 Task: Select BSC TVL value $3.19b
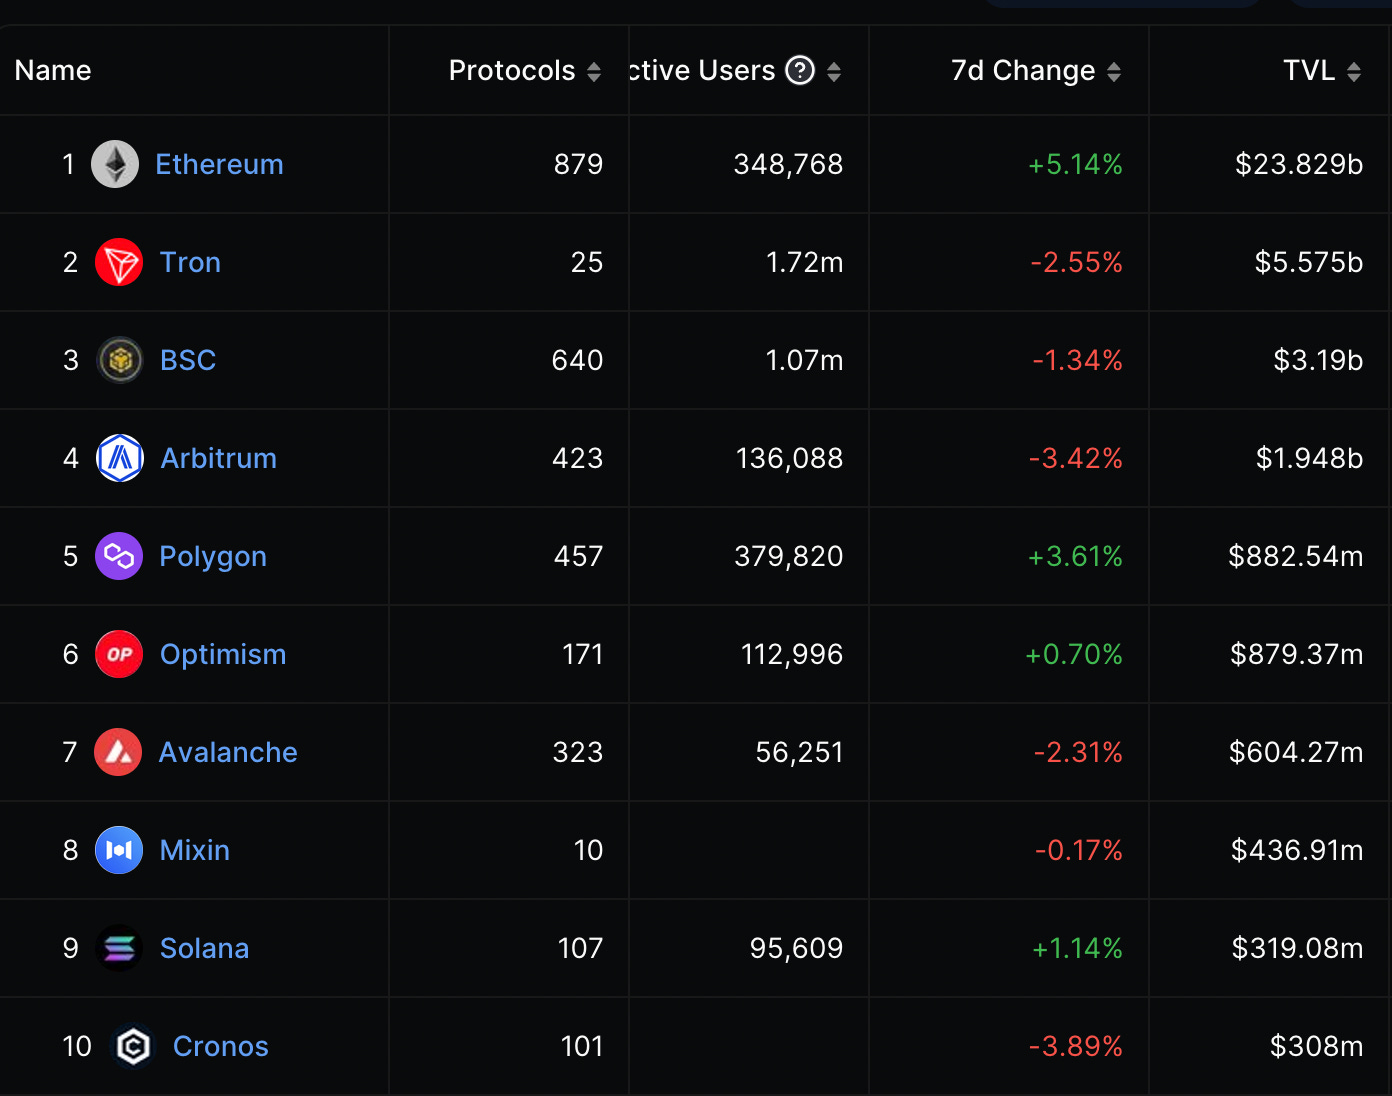(x=1318, y=360)
